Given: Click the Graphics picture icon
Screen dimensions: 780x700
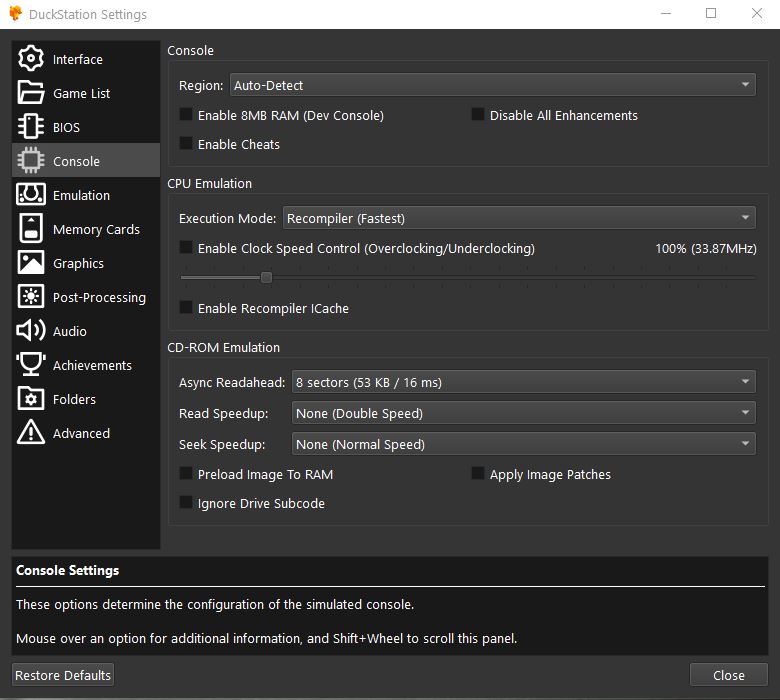Looking at the screenshot, I should click(x=31, y=262).
